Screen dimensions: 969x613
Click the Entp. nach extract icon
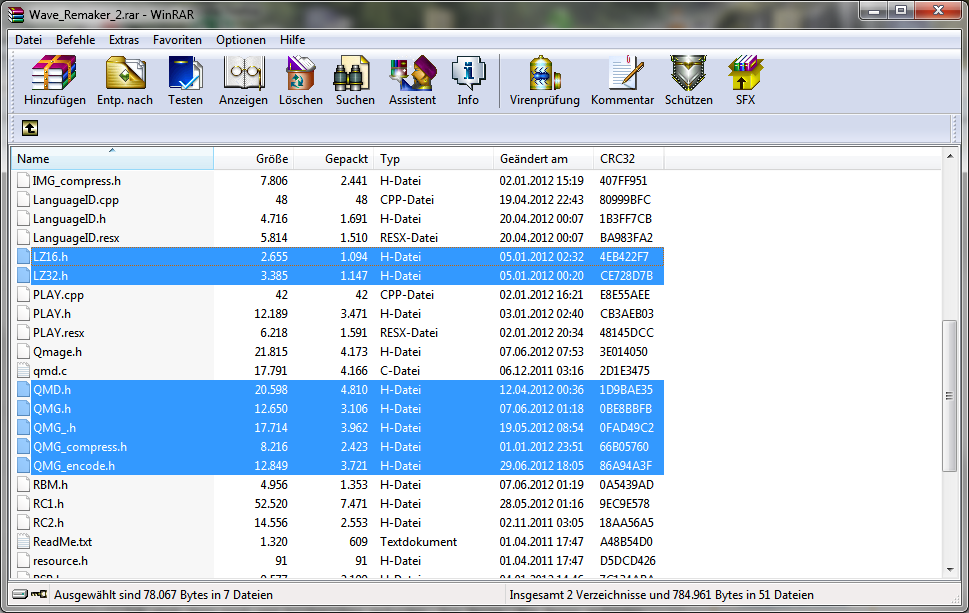coord(125,80)
